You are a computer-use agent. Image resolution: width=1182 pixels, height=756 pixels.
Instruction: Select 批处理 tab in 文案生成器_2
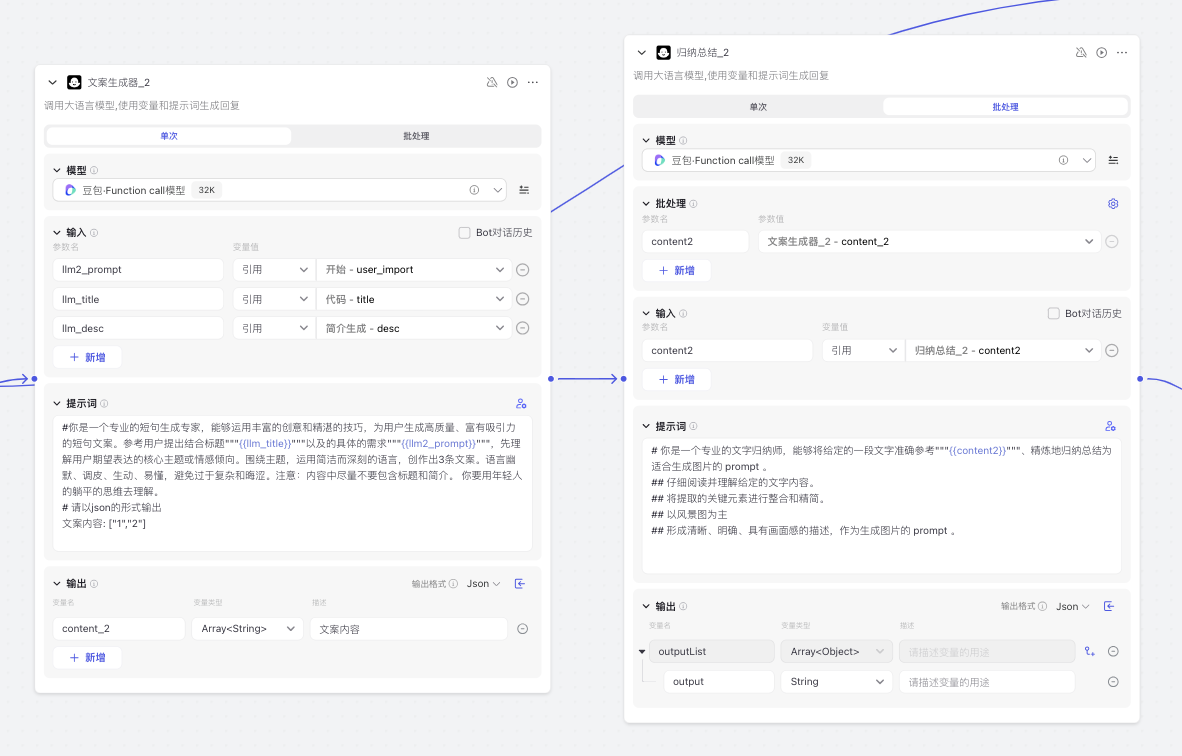tap(416, 136)
